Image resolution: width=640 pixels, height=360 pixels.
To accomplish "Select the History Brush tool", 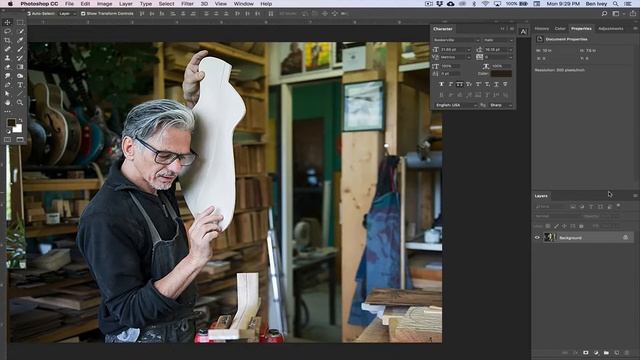I will pyautogui.click(x=20, y=58).
